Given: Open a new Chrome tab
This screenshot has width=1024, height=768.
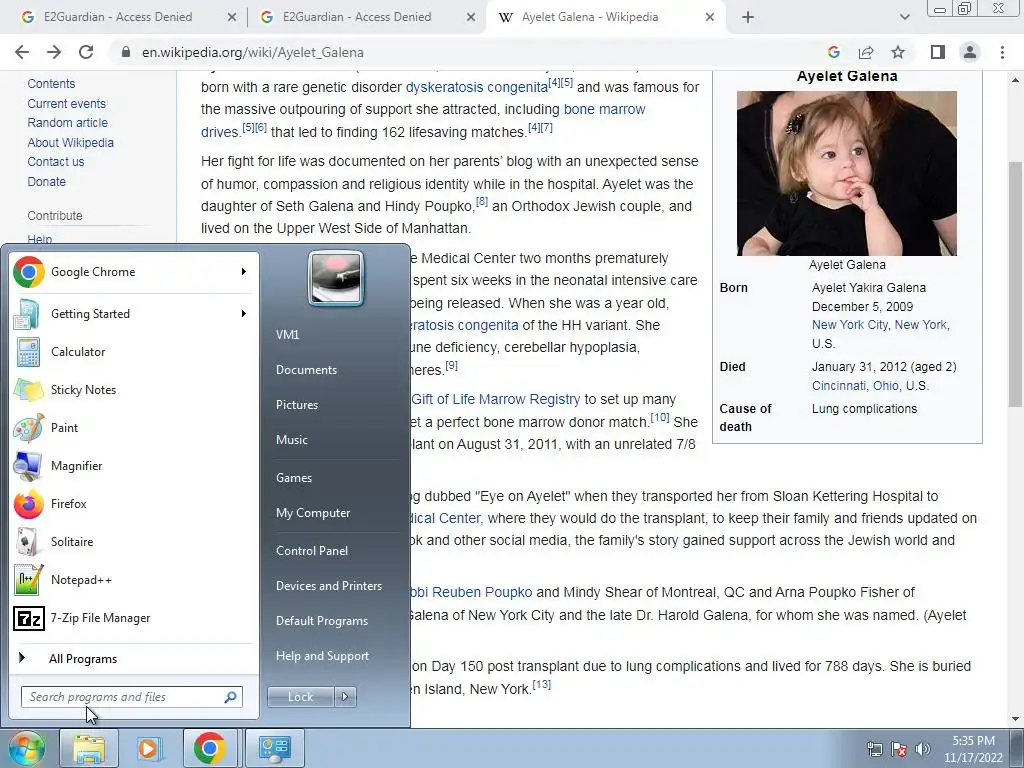Looking at the screenshot, I should coord(748,17).
